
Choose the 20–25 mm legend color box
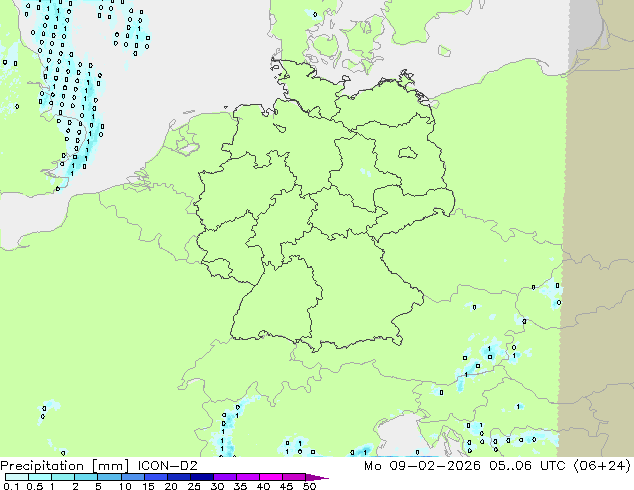[x=179, y=477]
